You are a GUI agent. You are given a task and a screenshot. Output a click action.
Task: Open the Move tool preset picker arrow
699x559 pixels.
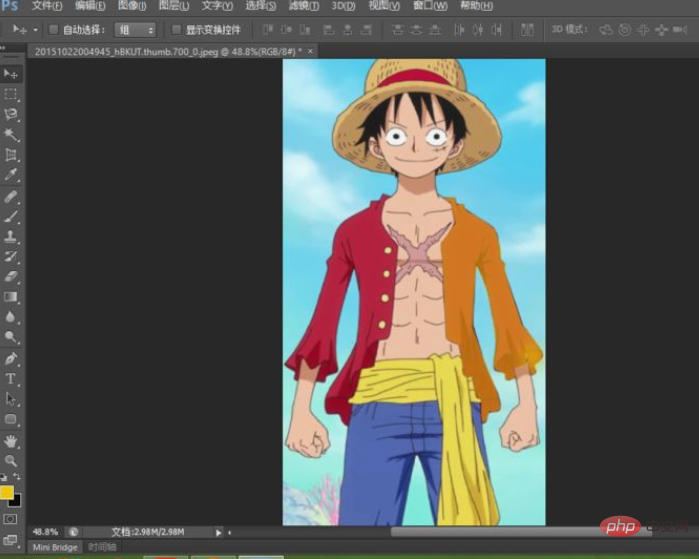tap(35, 30)
